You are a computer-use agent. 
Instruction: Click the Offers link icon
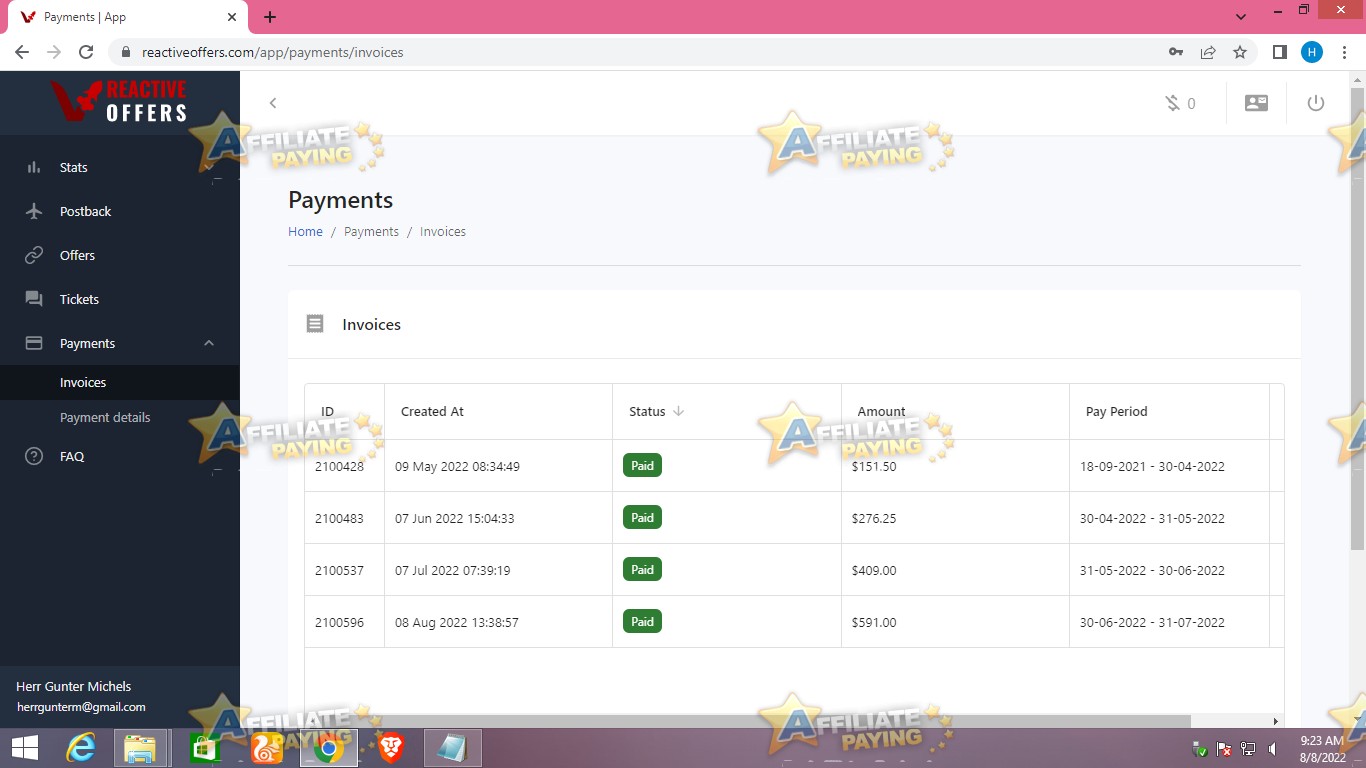click(34, 255)
